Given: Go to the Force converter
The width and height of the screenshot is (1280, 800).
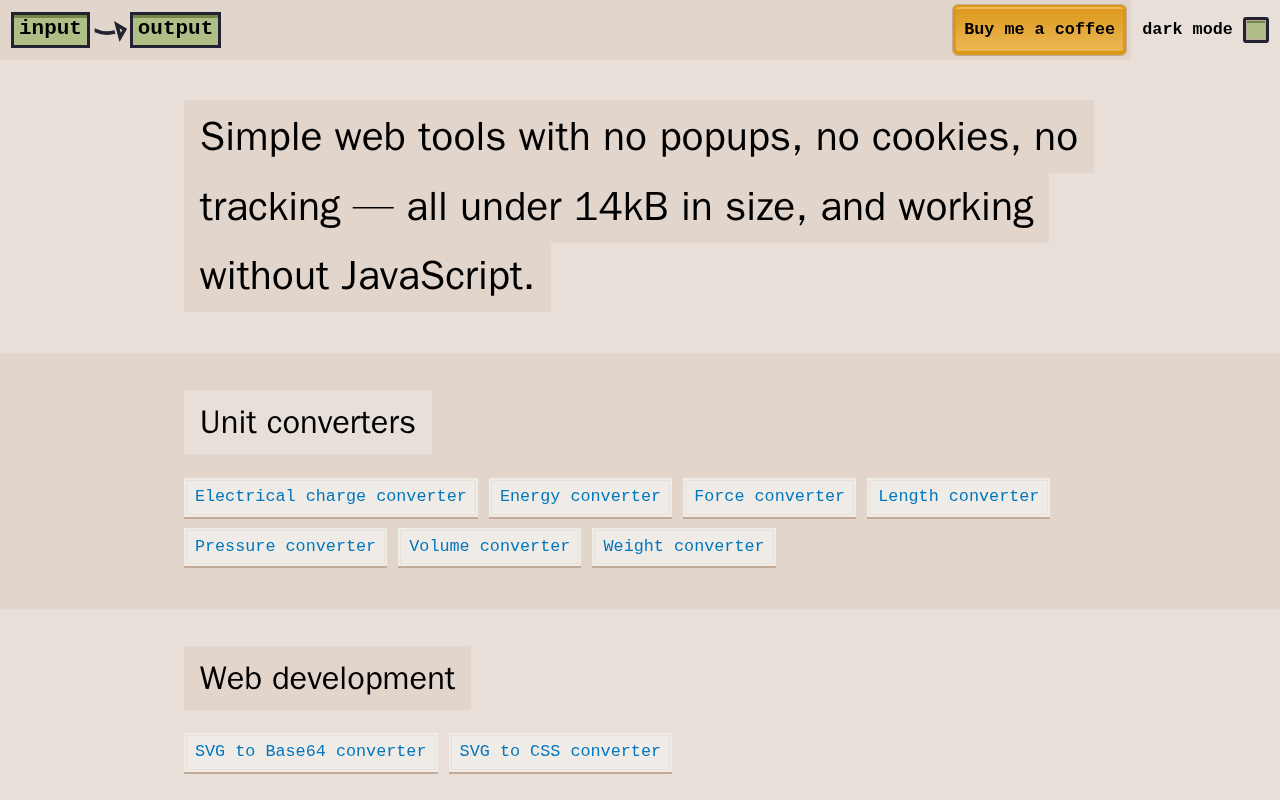Looking at the screenshot, I should (x=769, y=497).
